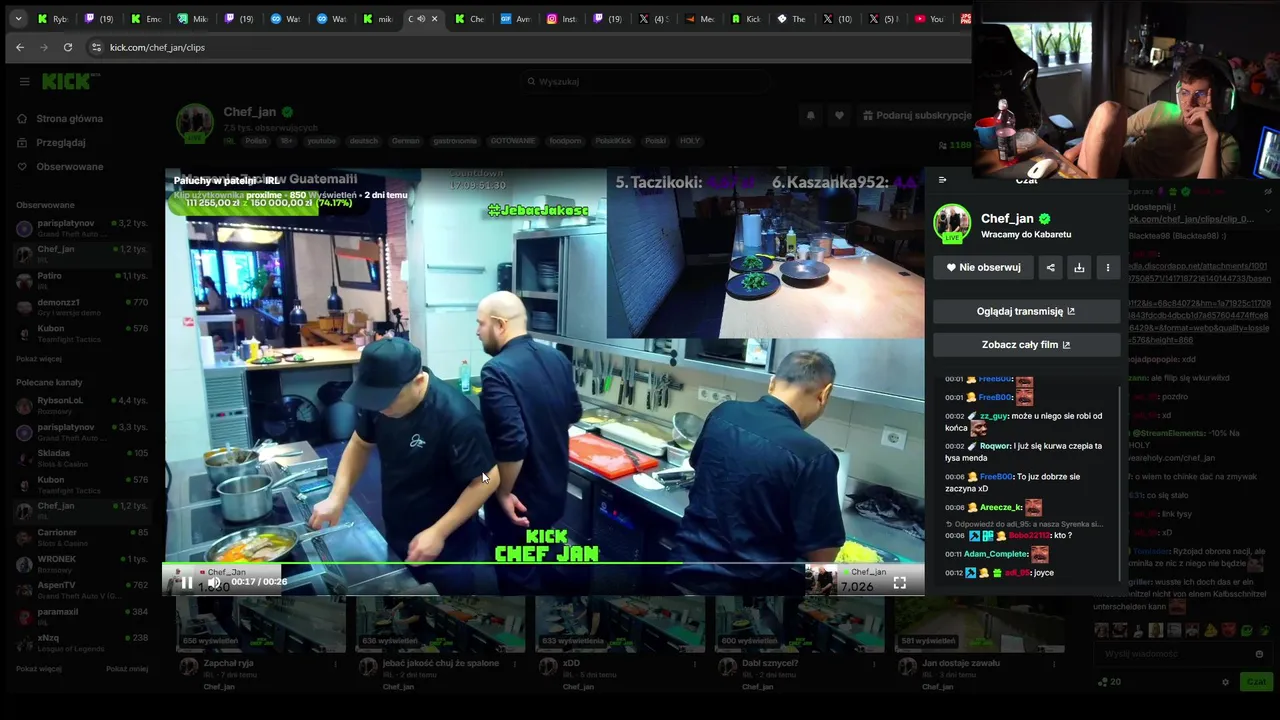Open Patiro channel in sidebar
Viewport: 1280px width, 720px height.
click(81, 280)
